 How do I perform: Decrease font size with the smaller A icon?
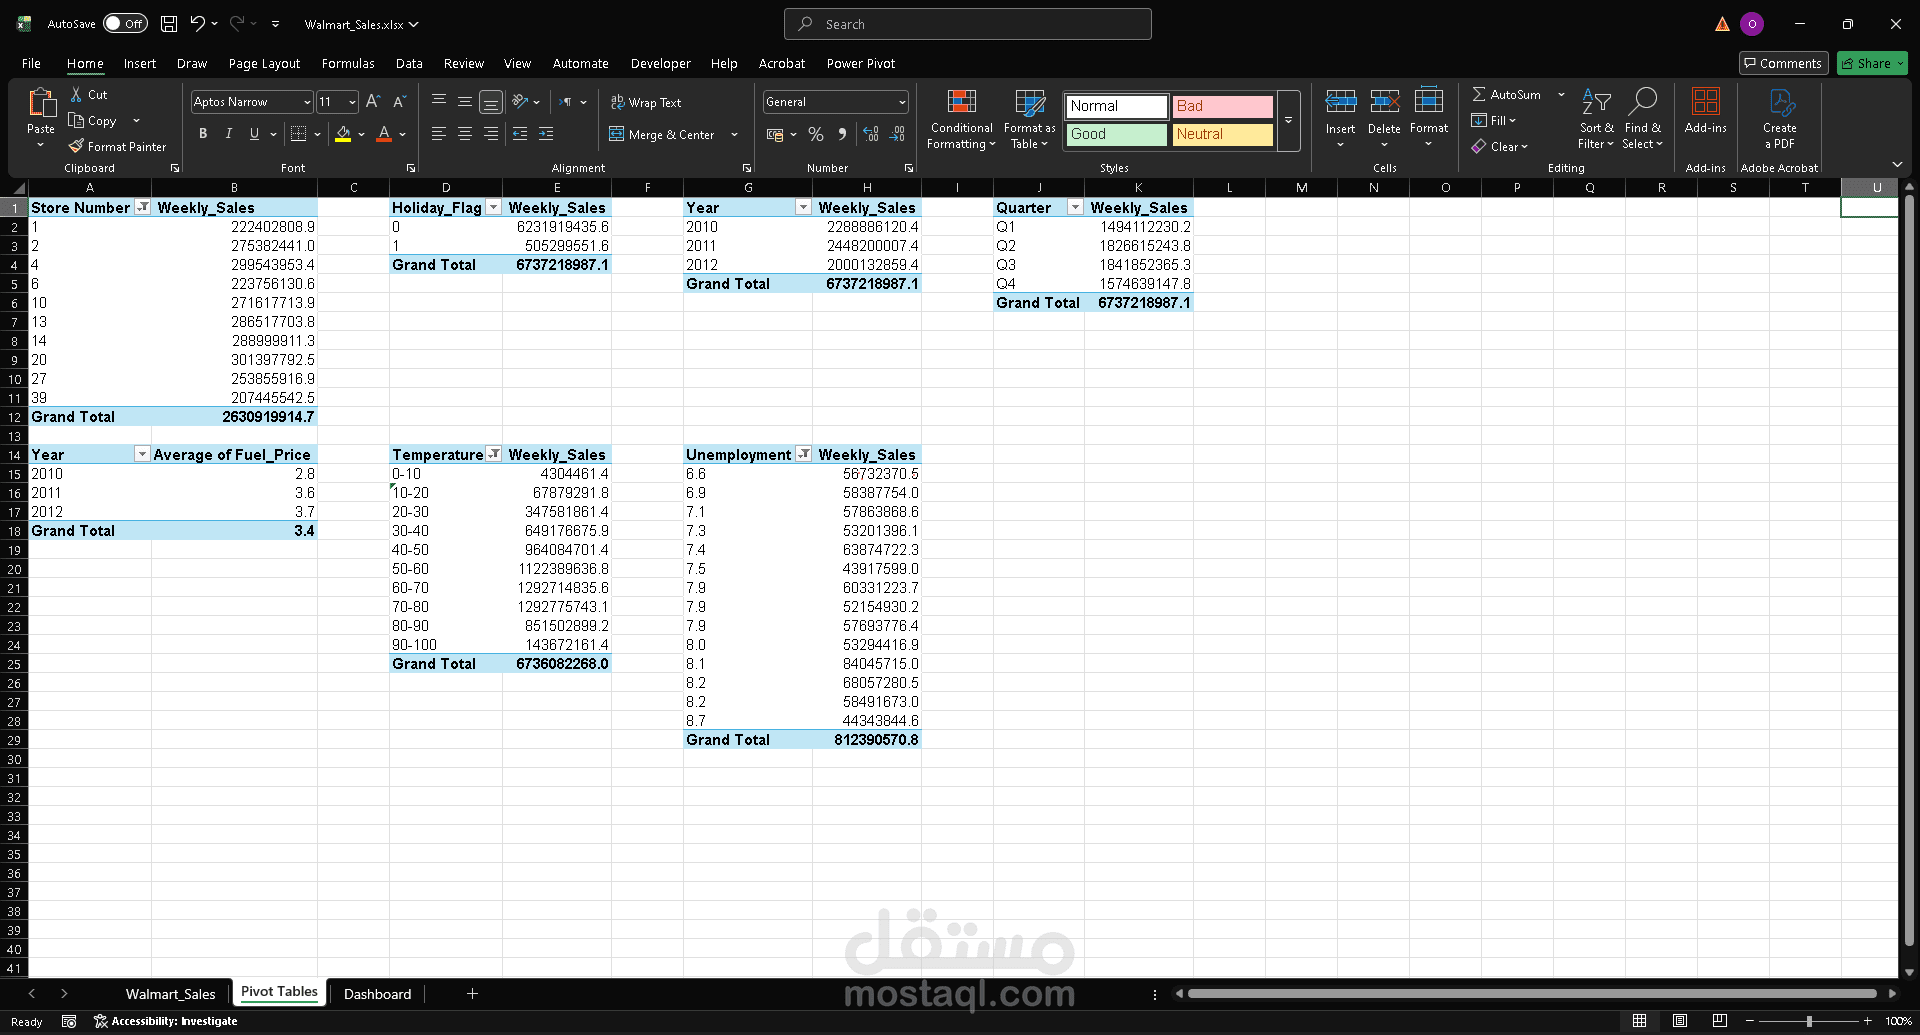click(399, 101)
